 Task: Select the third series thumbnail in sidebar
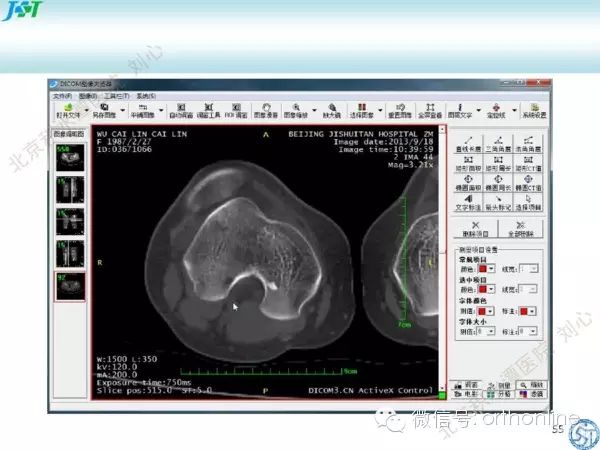click(70, 222)
